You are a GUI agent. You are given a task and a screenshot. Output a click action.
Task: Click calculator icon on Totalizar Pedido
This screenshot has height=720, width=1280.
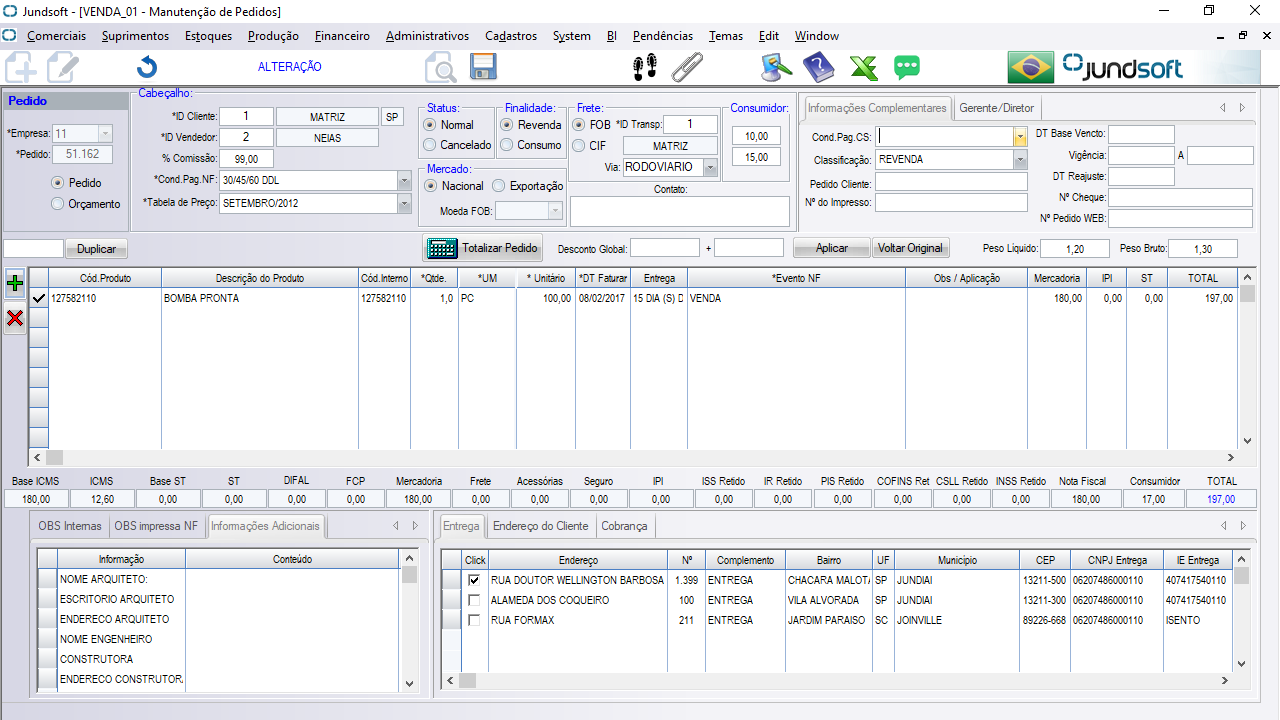click(441, 248)
